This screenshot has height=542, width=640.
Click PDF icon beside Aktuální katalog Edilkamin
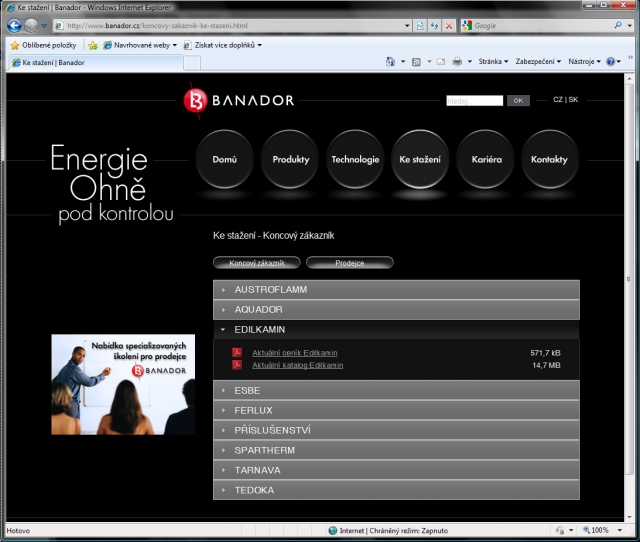click(x=237, y=364)
